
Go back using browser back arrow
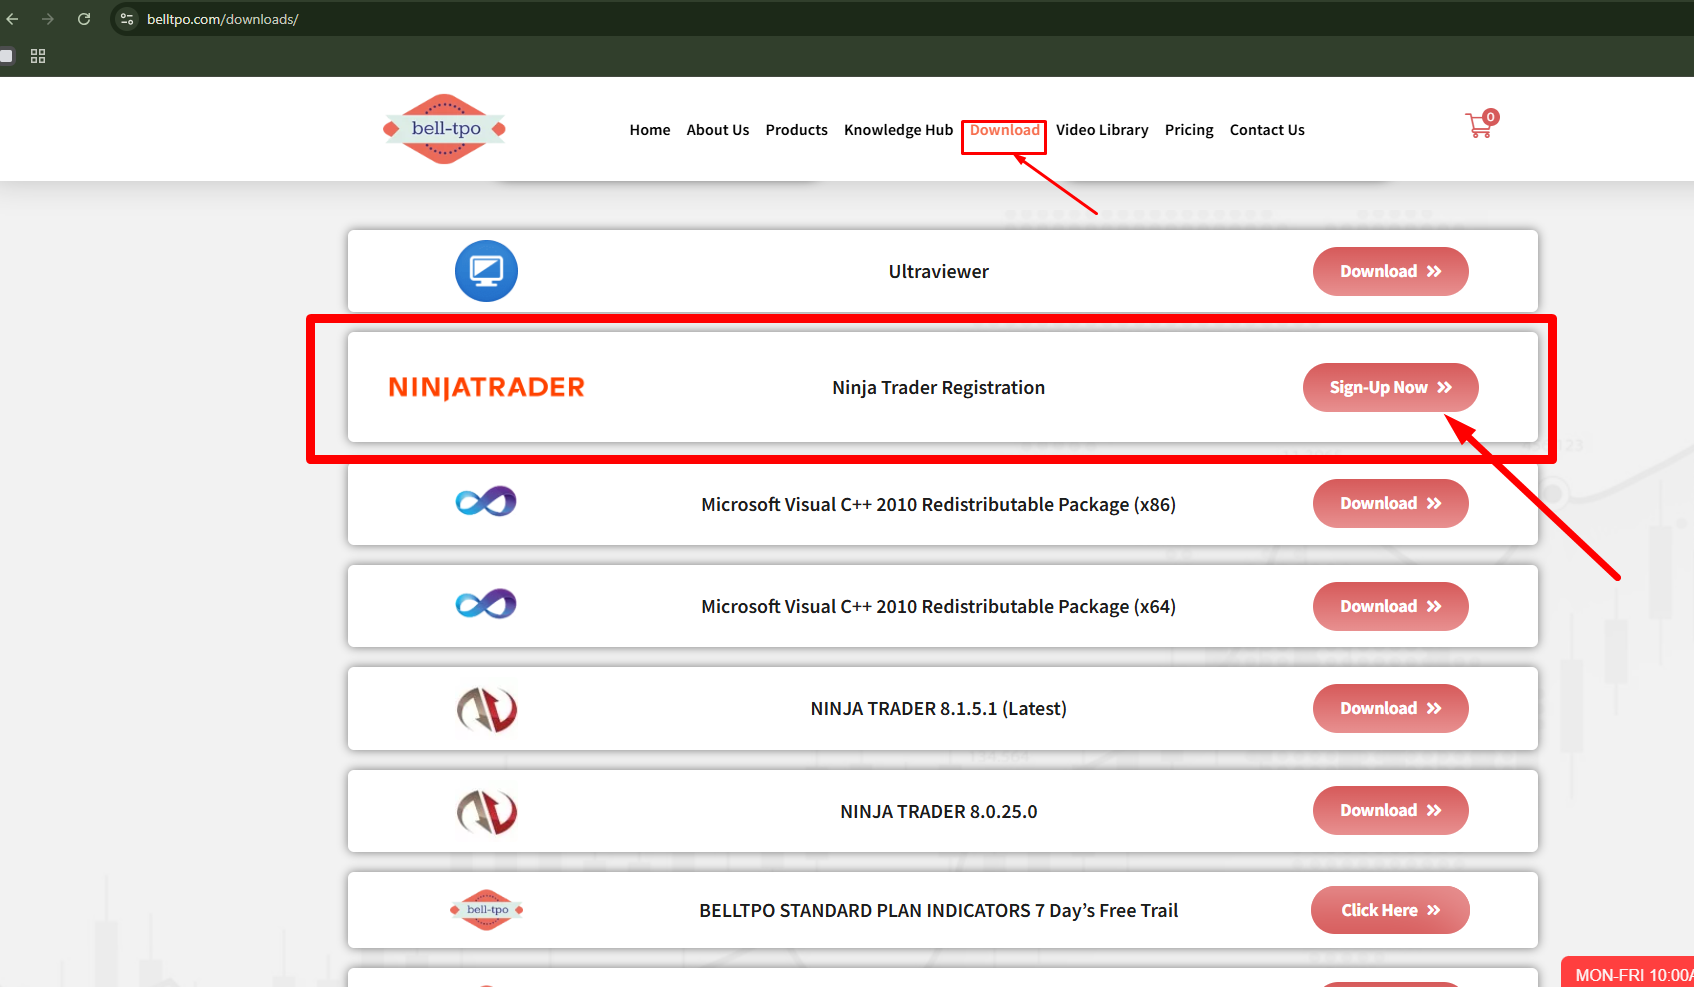click(12, 19)
